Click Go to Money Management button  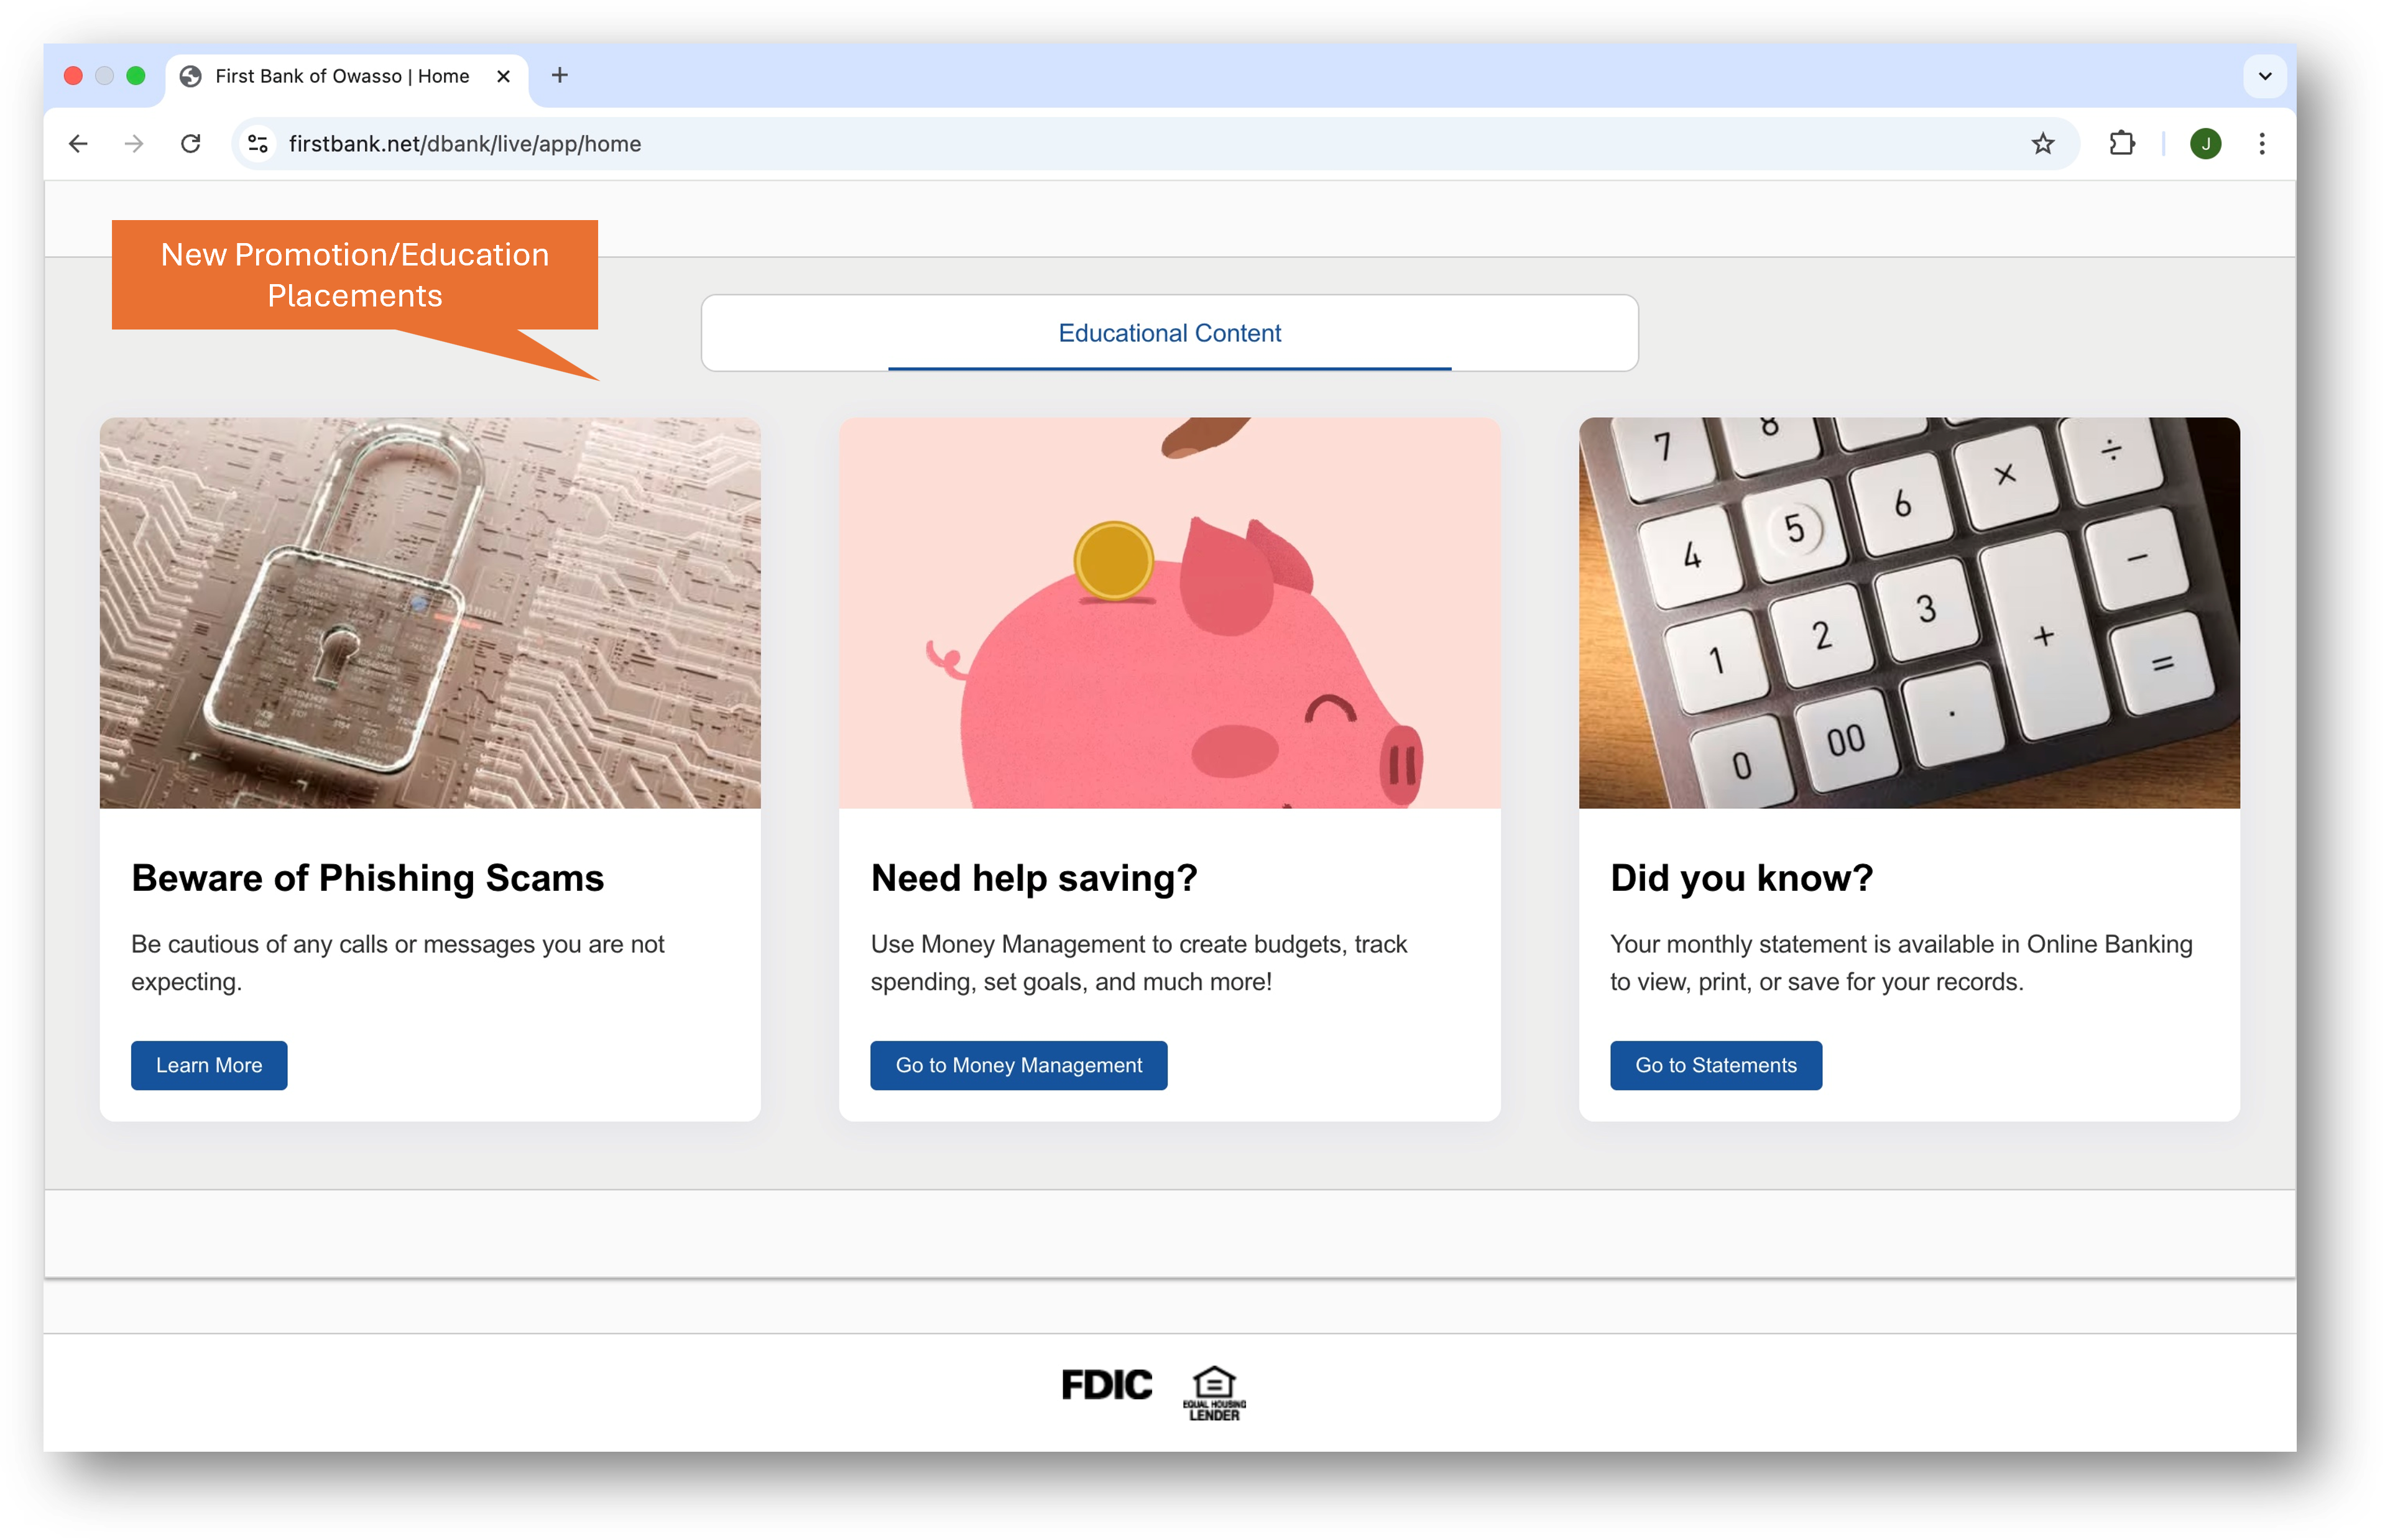click(x=1018, y=1065)
